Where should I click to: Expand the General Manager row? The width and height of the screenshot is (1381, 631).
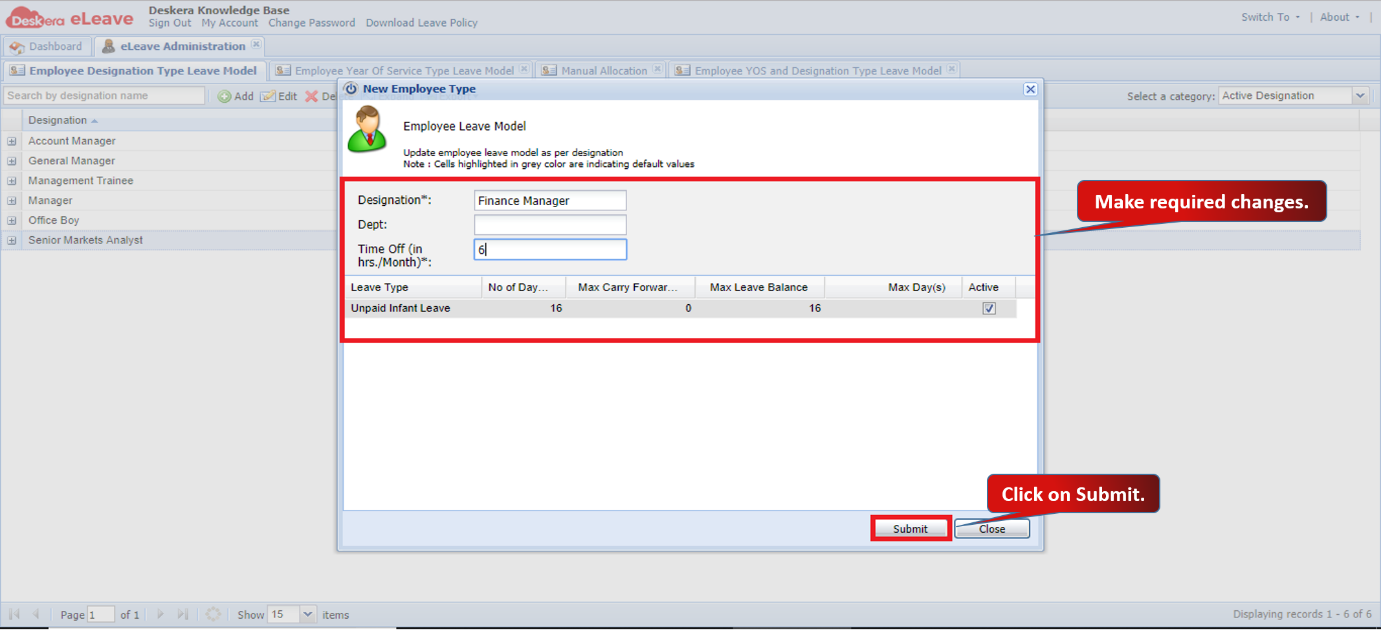click(x=12, y=161)
